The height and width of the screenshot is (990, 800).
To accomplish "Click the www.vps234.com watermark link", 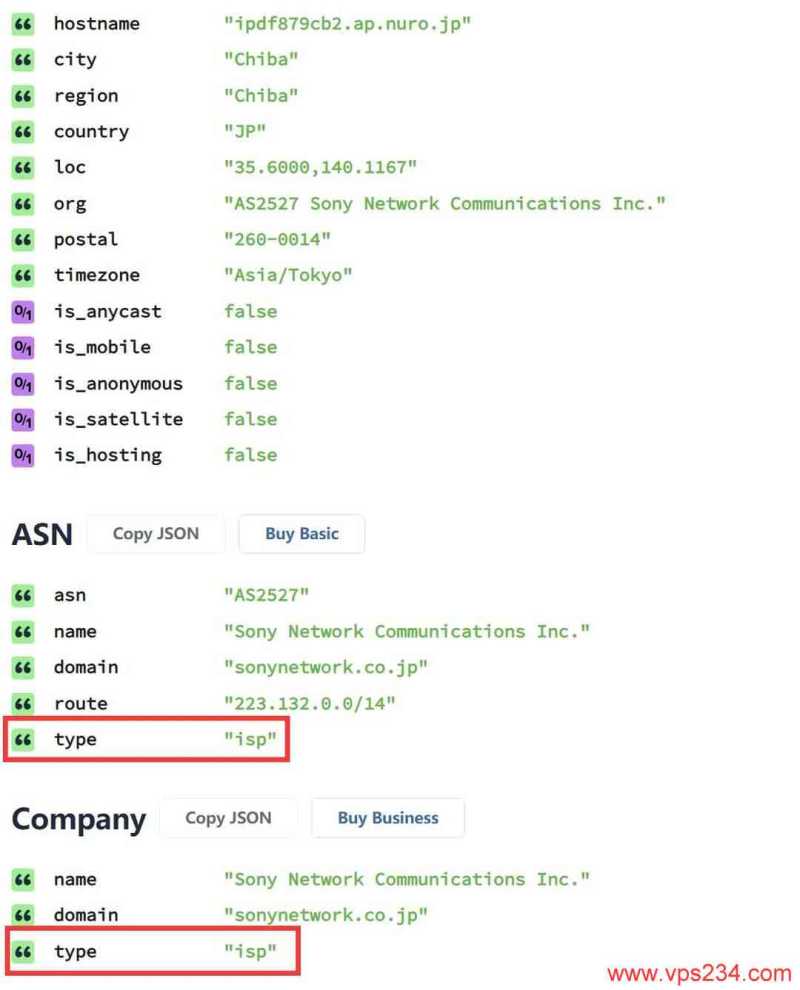I will 699,973.
